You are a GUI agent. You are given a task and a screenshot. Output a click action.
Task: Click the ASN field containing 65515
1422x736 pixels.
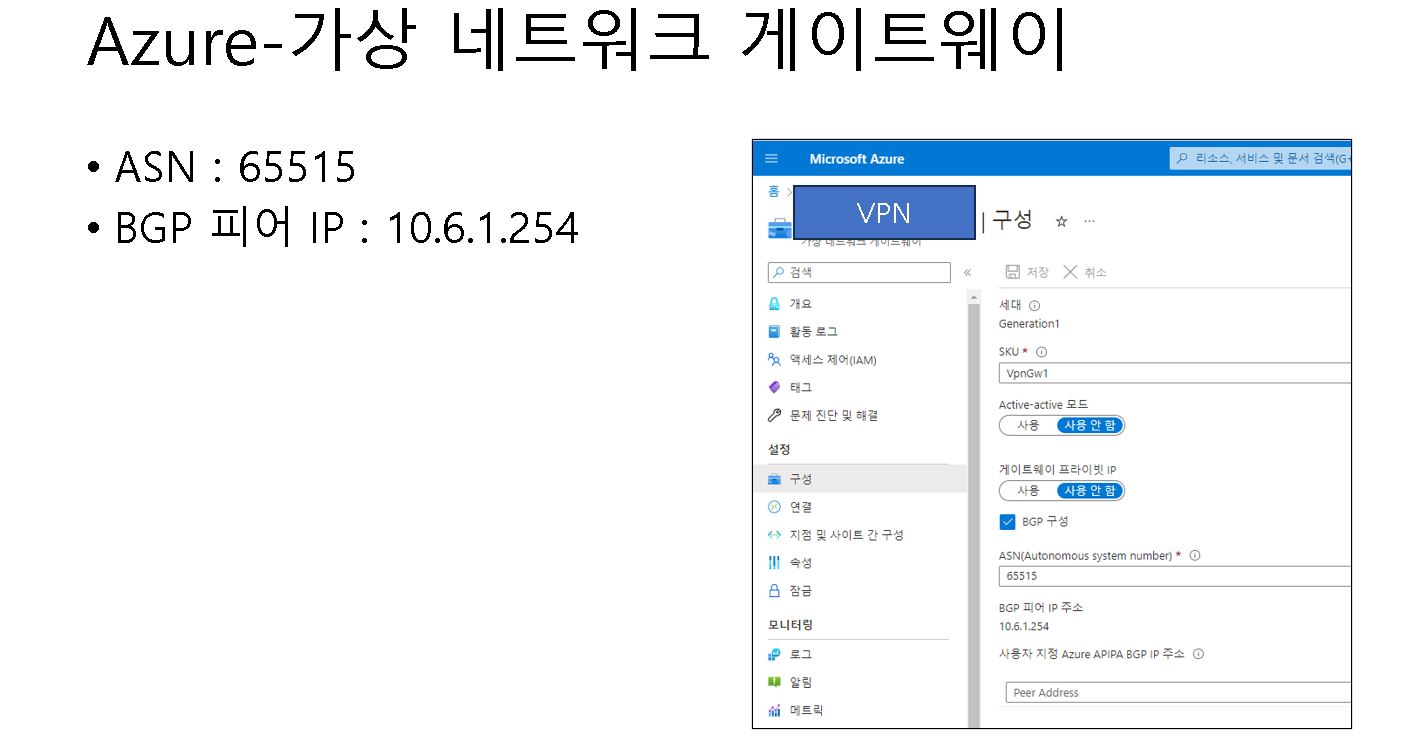(1175, 576)
